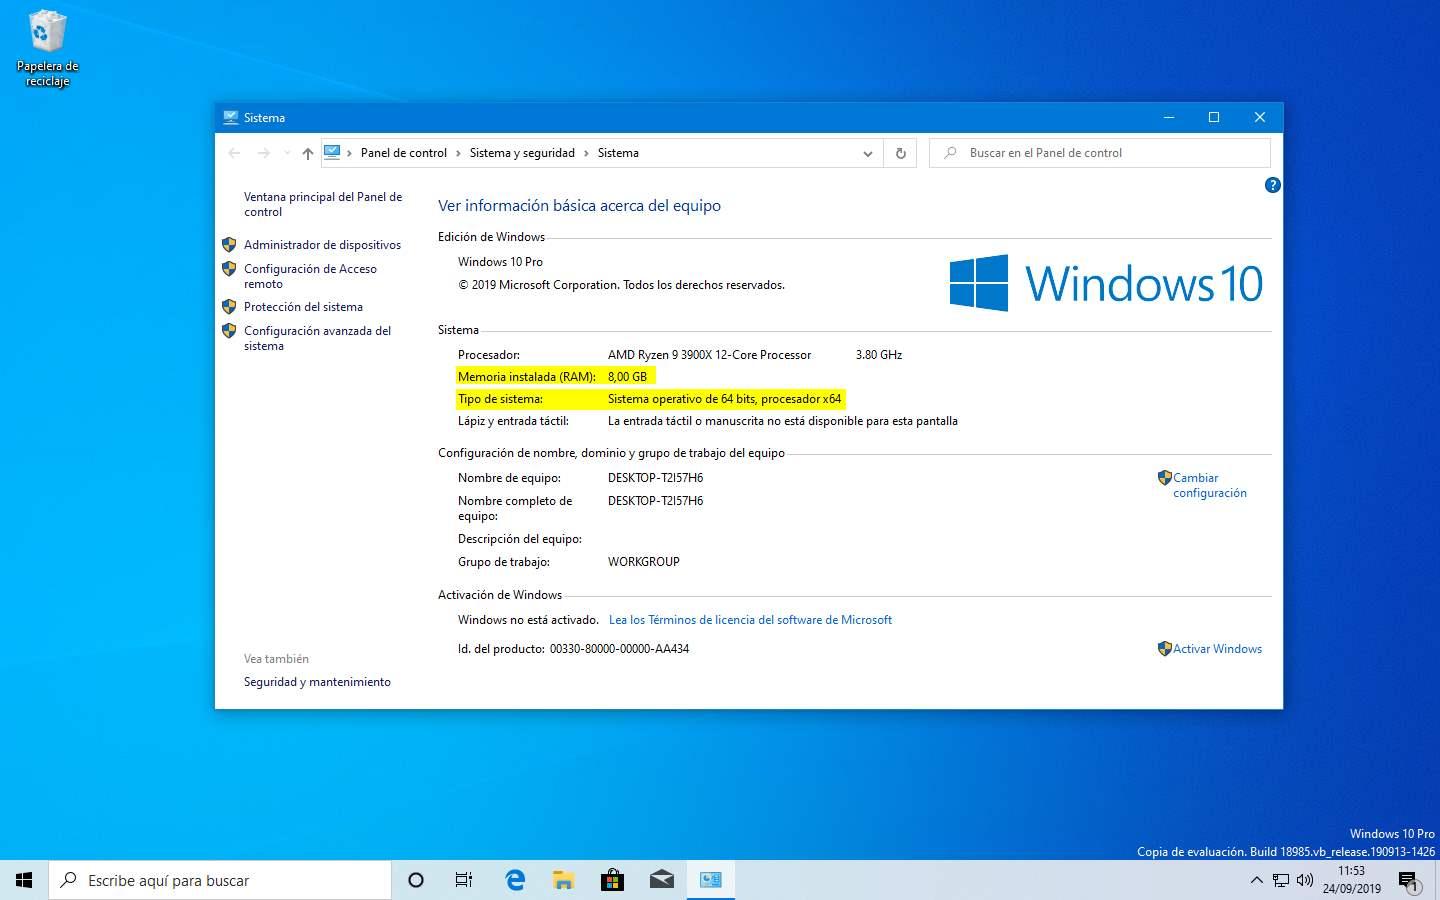Expand chevron after Panel de control breadcrumb

(x=459, y=153)
